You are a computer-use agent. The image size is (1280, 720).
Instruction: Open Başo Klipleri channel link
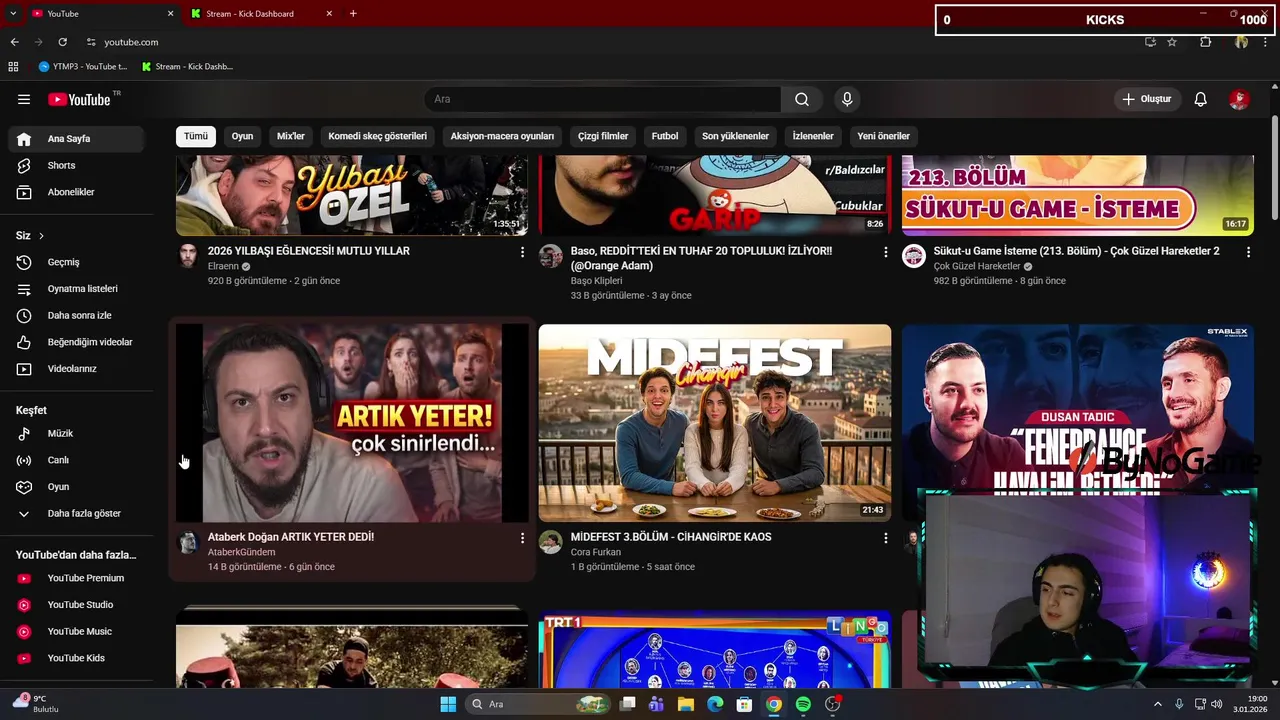596,281
